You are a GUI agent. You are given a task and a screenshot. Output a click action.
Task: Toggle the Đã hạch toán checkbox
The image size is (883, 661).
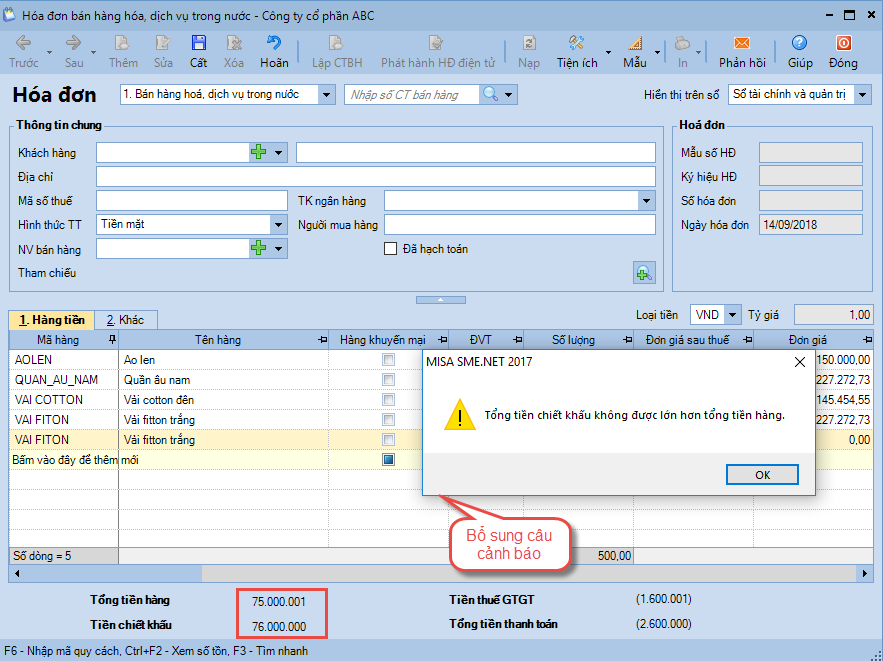click(391, 249)
